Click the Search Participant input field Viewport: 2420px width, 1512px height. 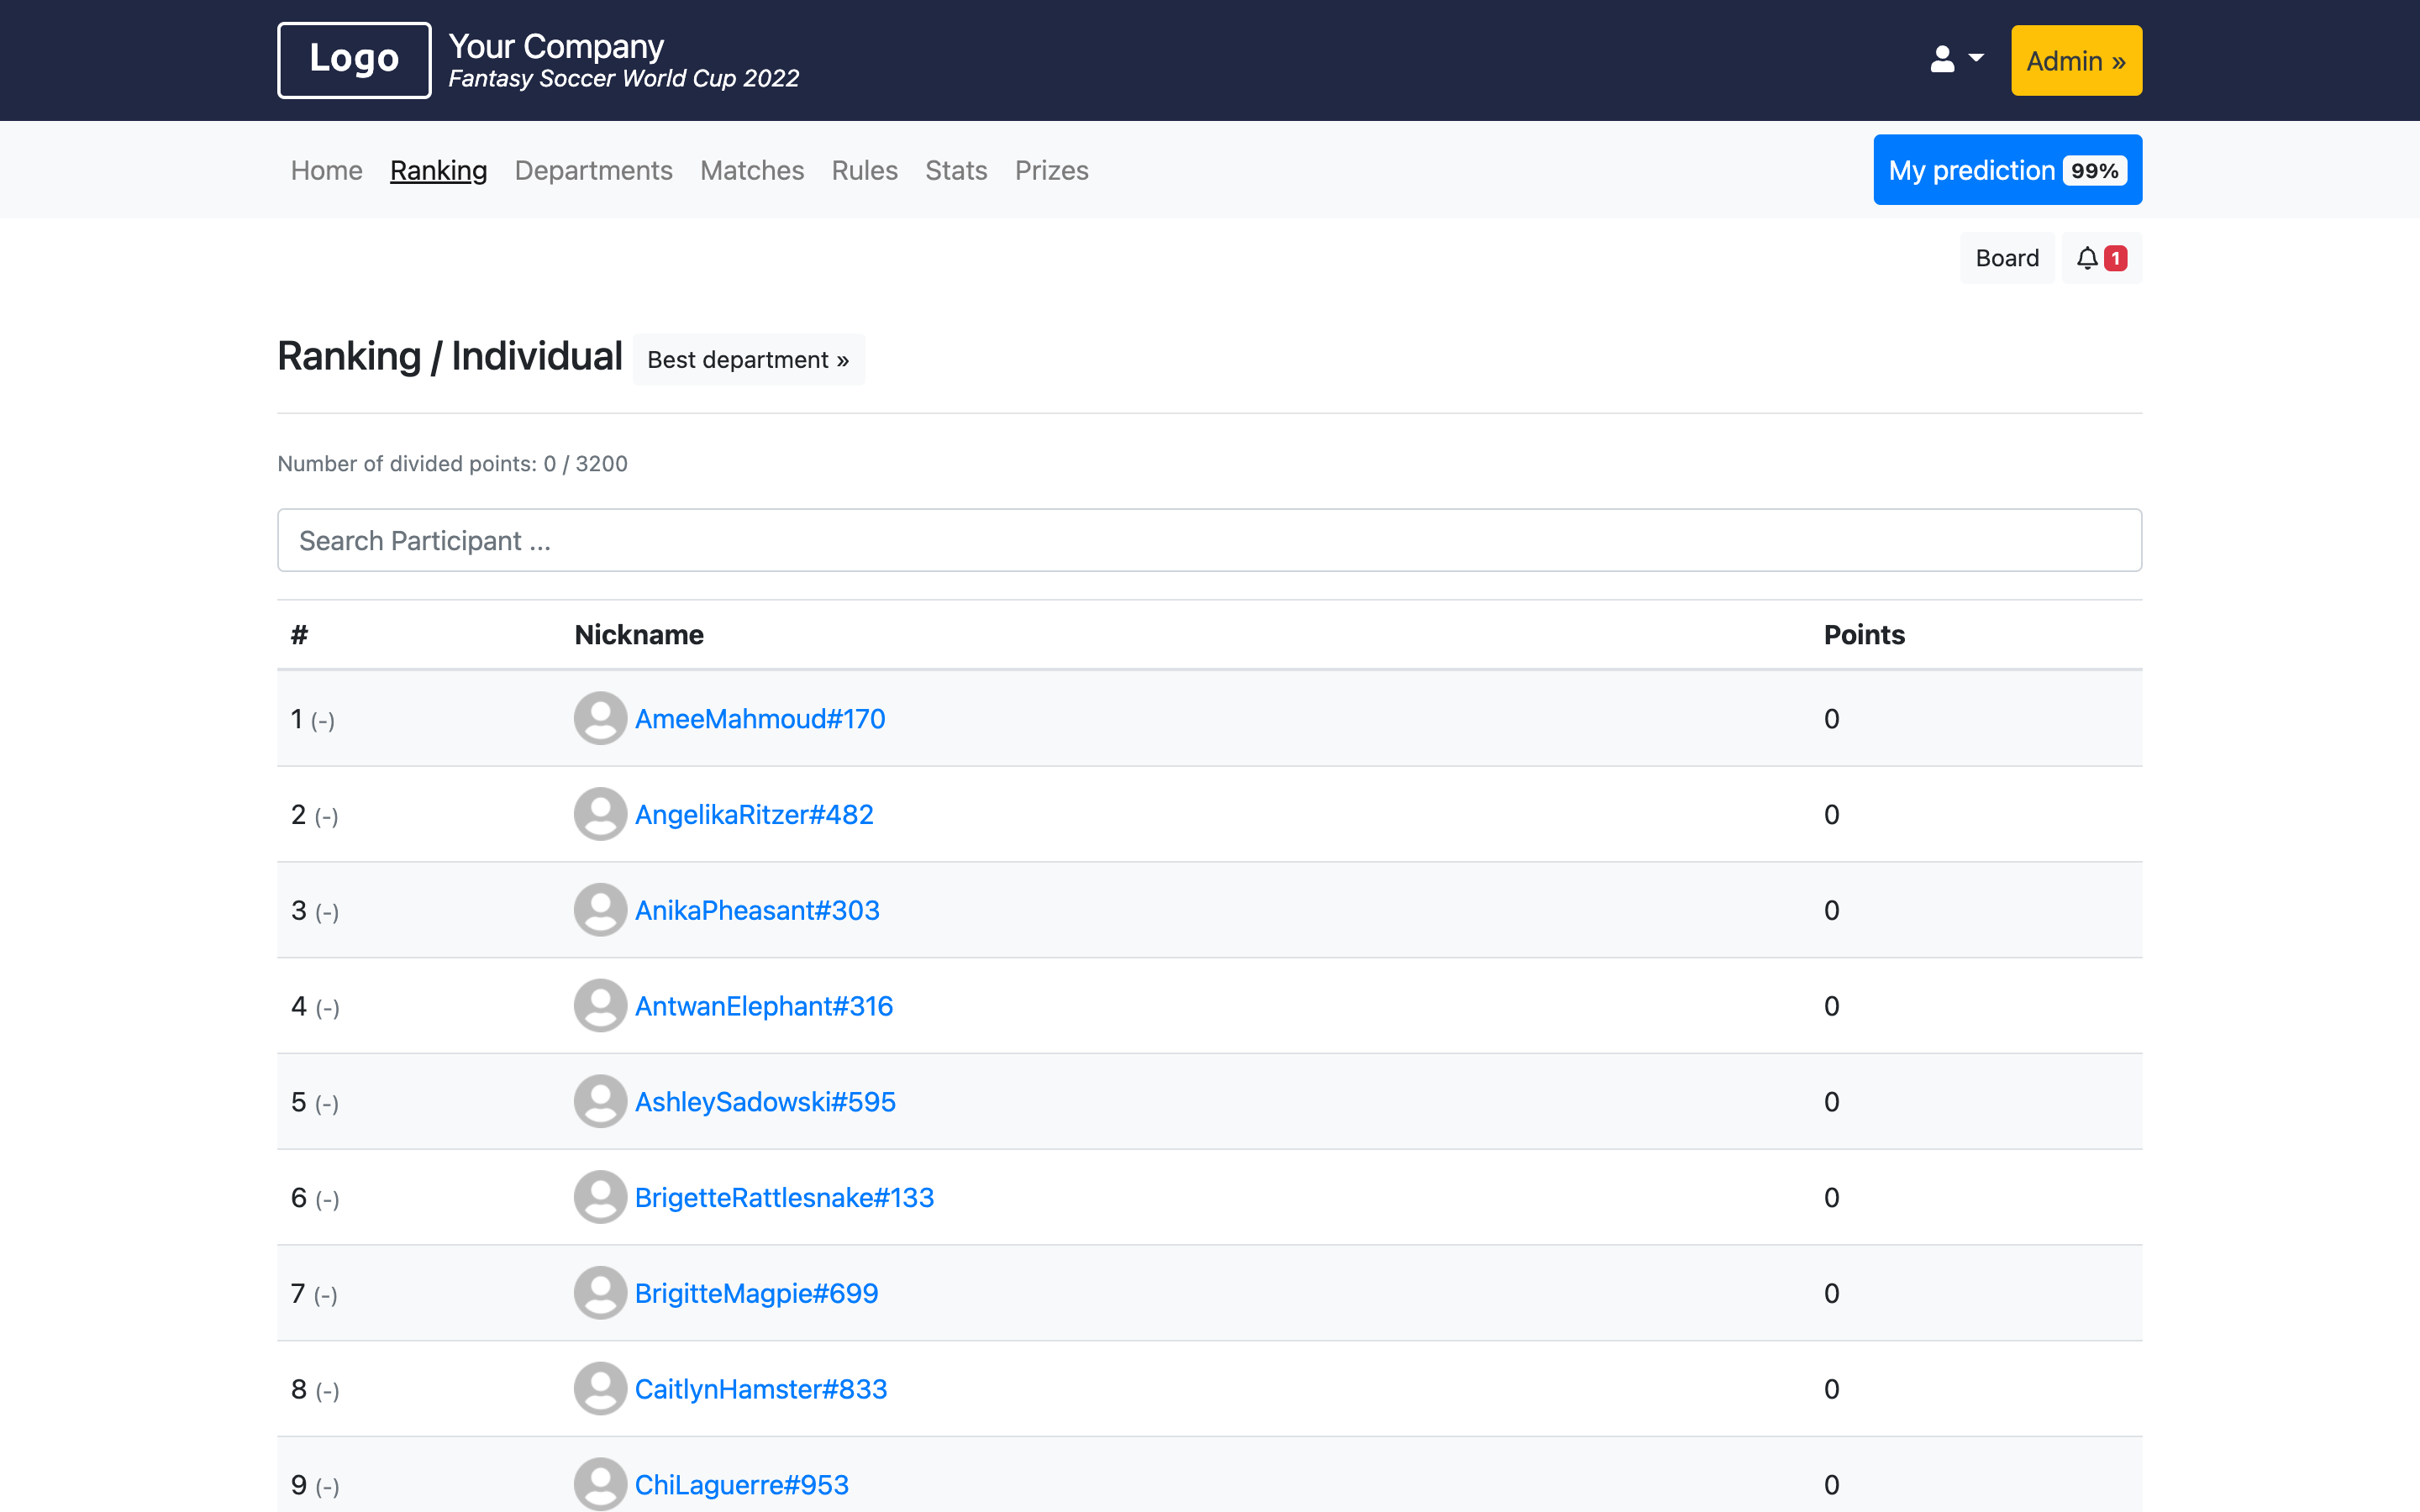coord(1211,540)
